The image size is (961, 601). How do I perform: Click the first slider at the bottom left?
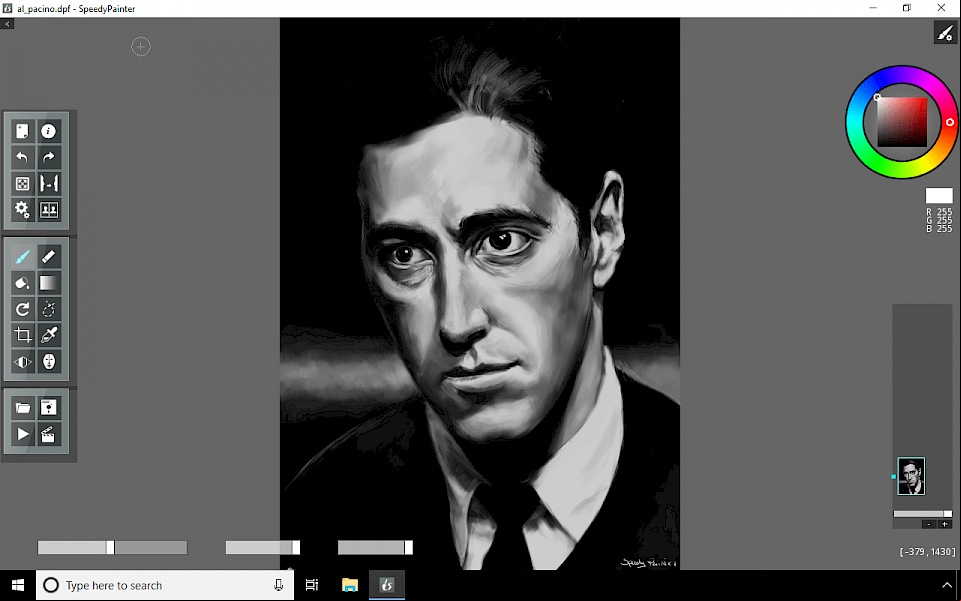[x=112, y=548]
